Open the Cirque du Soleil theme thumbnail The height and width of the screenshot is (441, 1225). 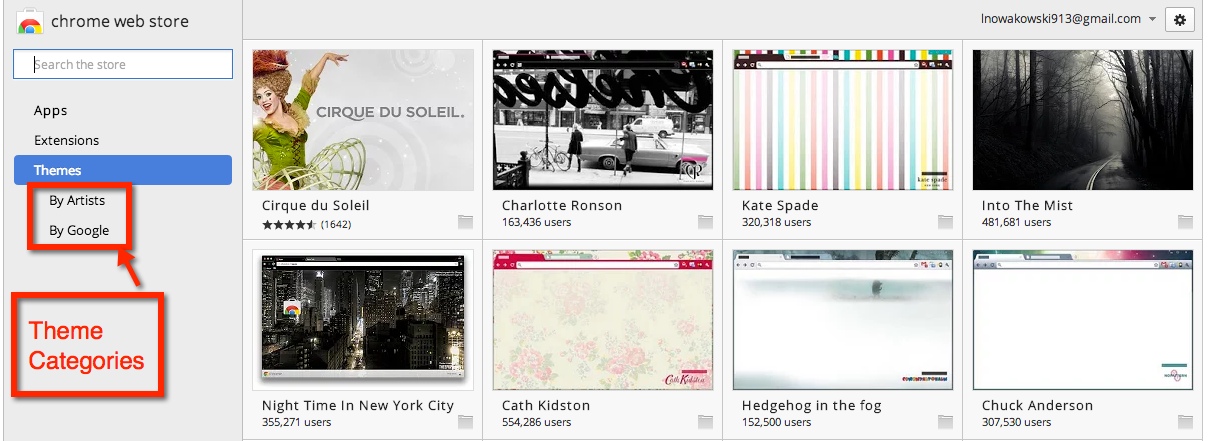point(363,120)
